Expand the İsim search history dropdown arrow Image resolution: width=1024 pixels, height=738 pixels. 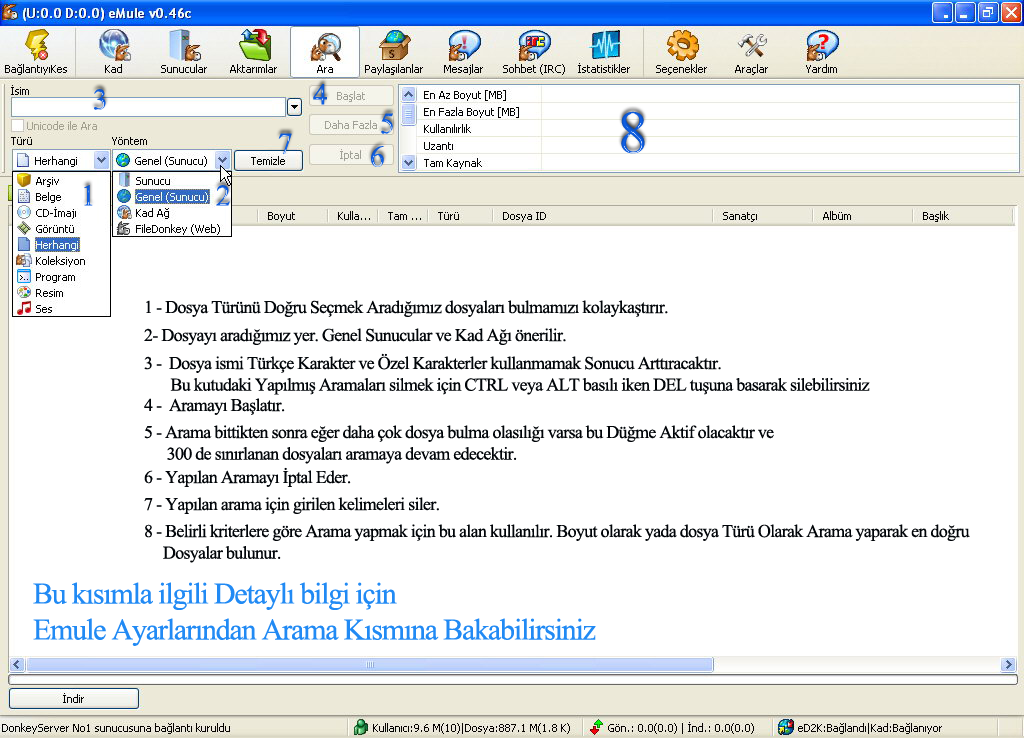coord(295,107)
